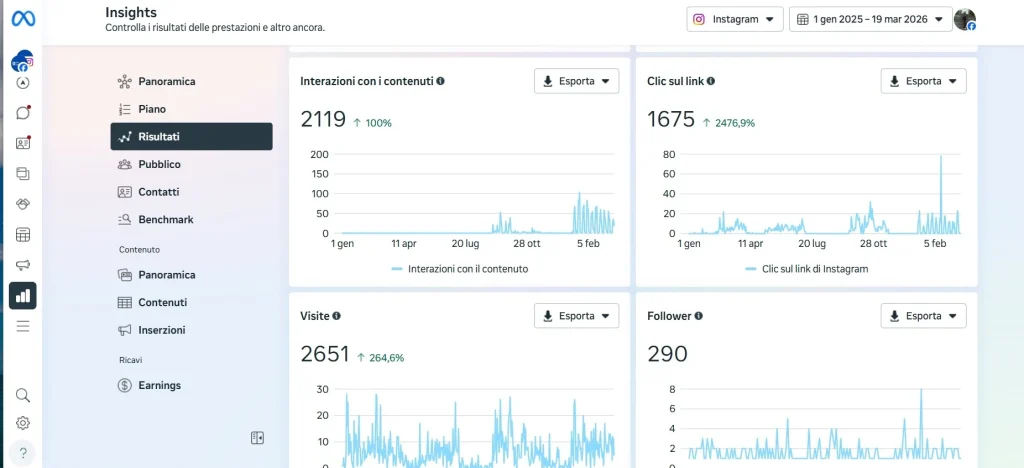
Task: Open the Benchmark section
Action: [x=191, y=219]
